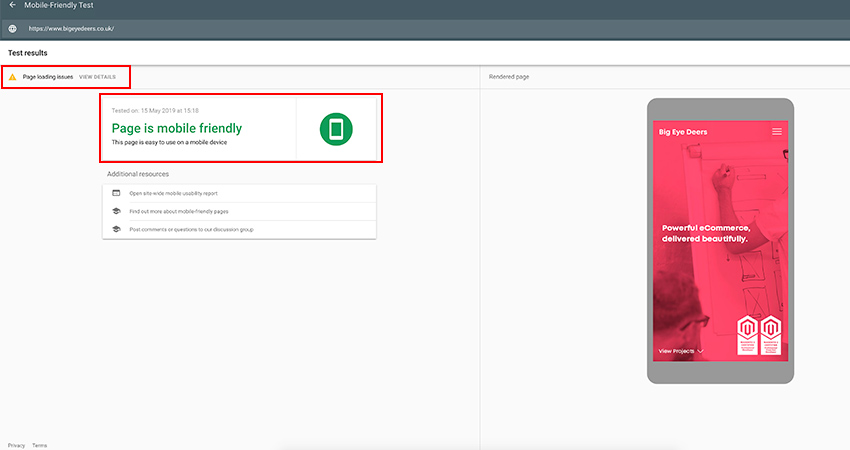This screenshot has width=850, height=450.
Task: Click Big Eye Deers logo in preview
Action: click(683, 132)
